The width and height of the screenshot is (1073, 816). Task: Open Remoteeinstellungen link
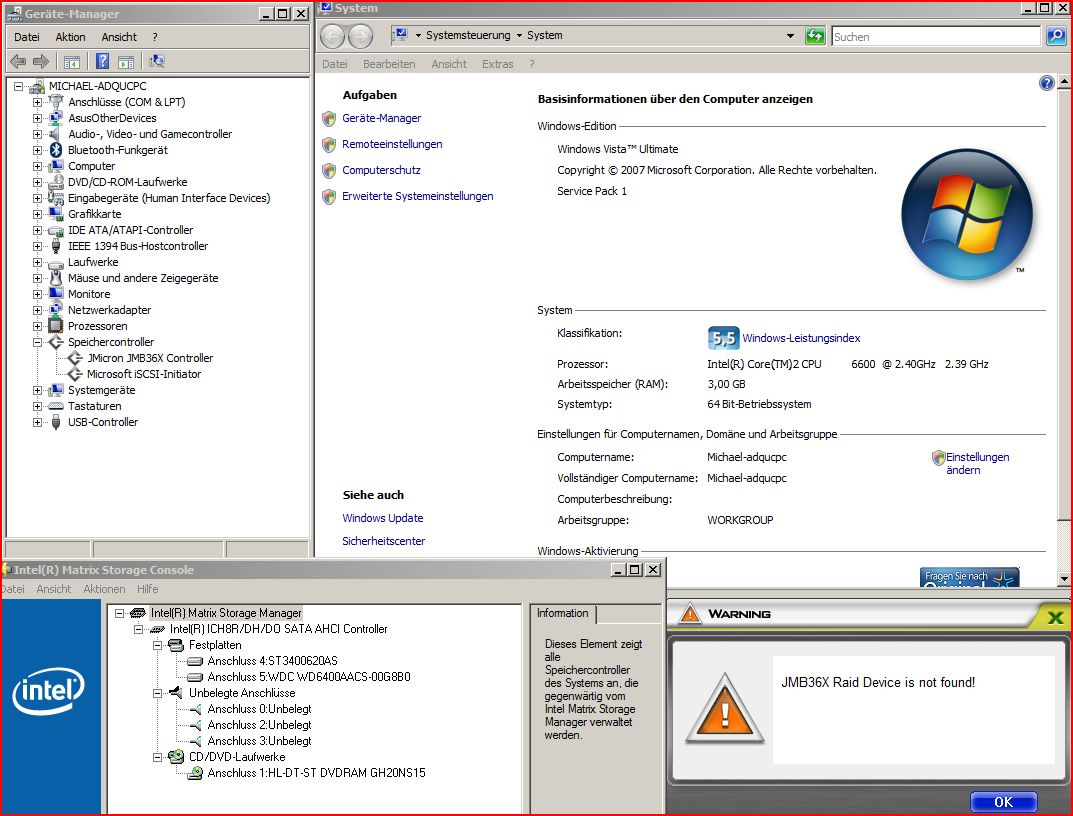click(392, 144)
